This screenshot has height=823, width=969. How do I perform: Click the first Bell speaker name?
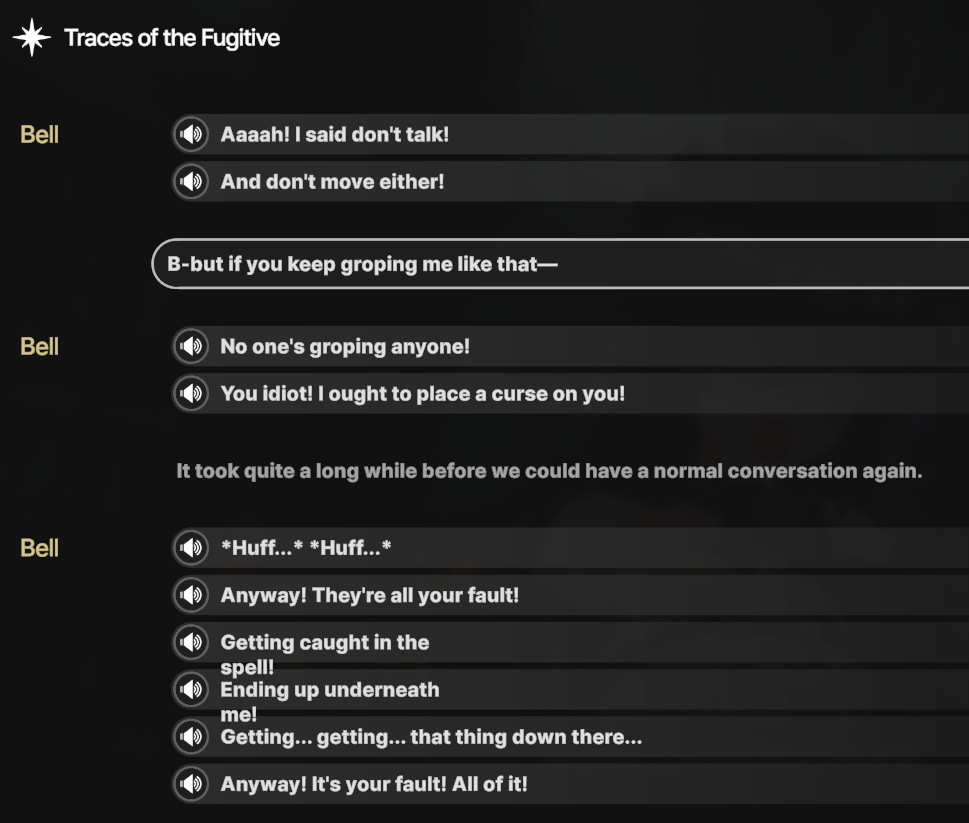[x=40, y=134]
